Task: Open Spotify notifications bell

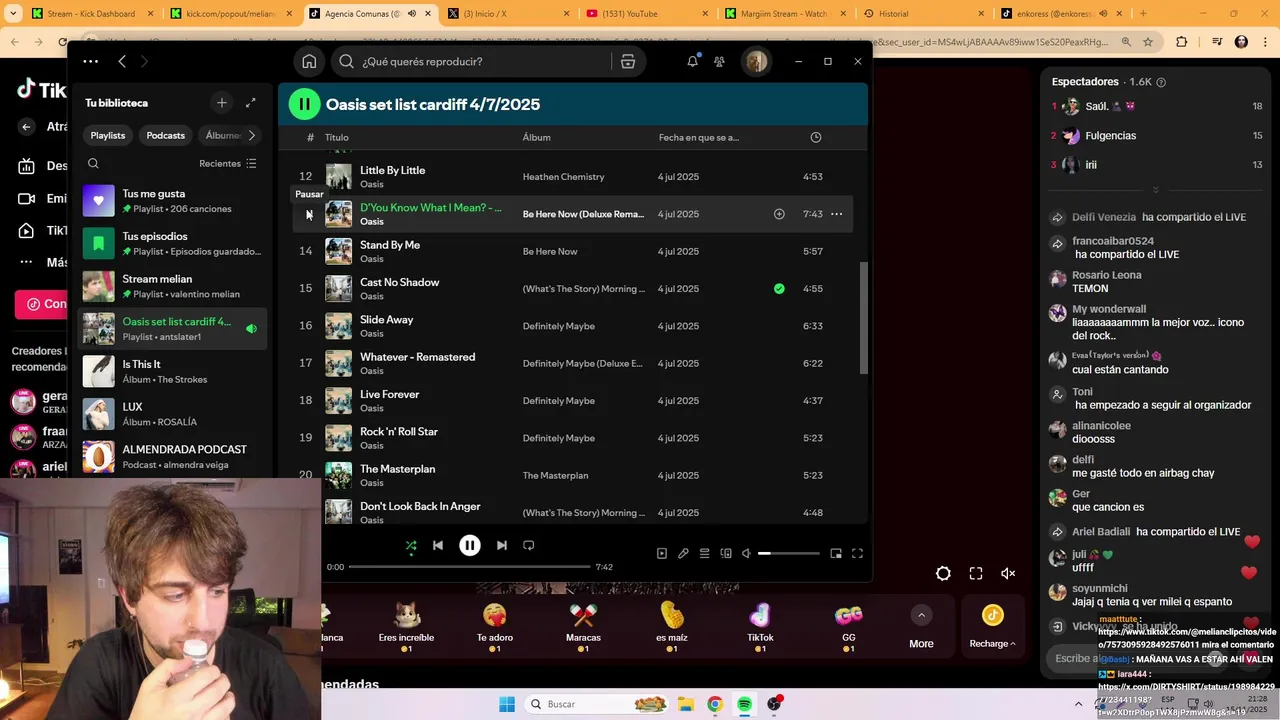Action: (x=692, y=61)
